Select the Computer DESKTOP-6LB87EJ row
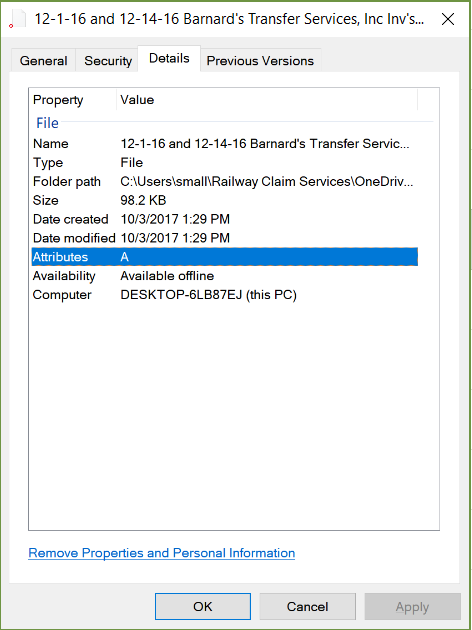472x630 pixels. [x=225, y=295]
